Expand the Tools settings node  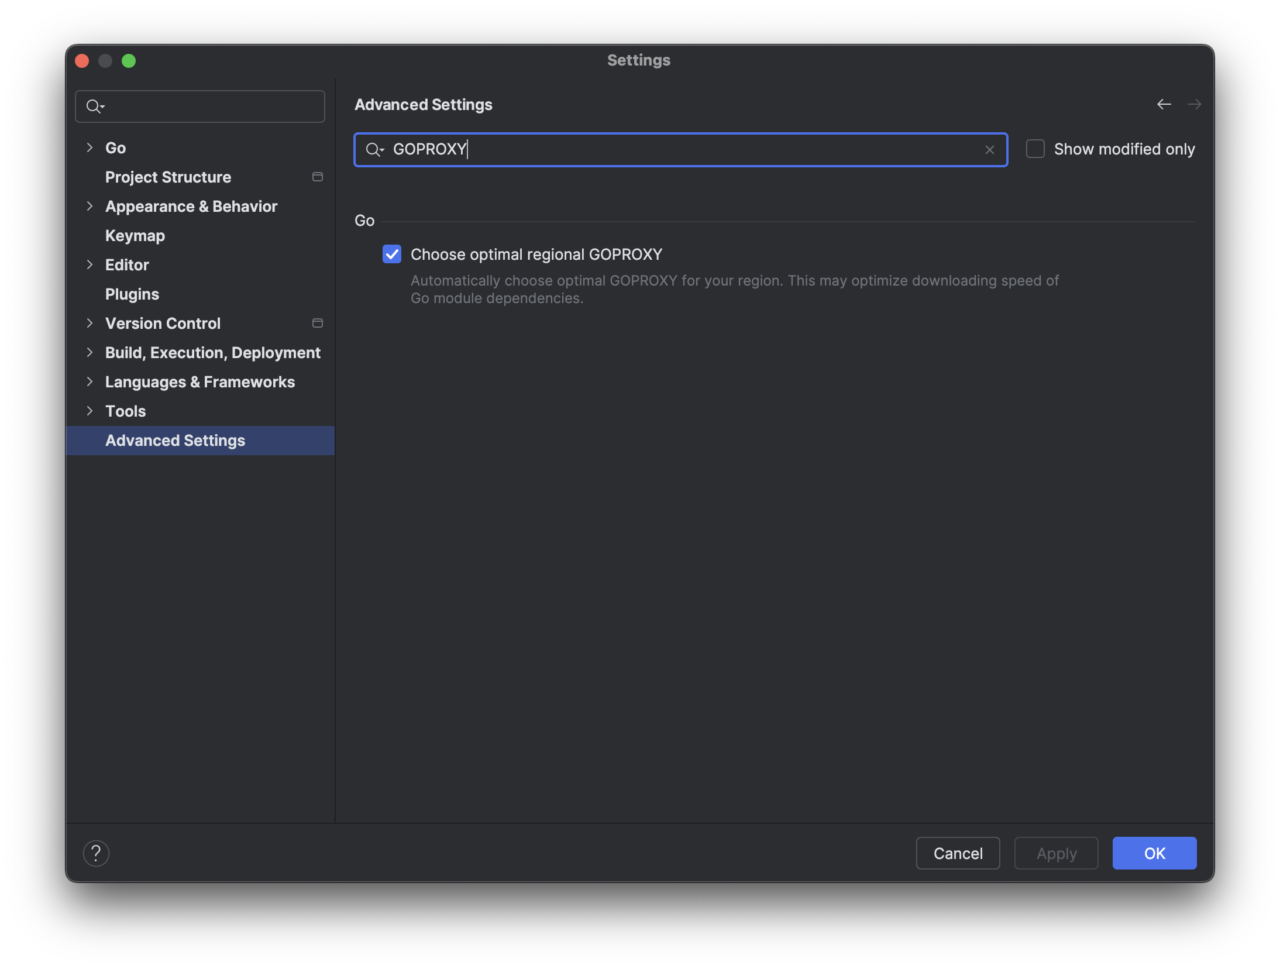coord(90,411)
